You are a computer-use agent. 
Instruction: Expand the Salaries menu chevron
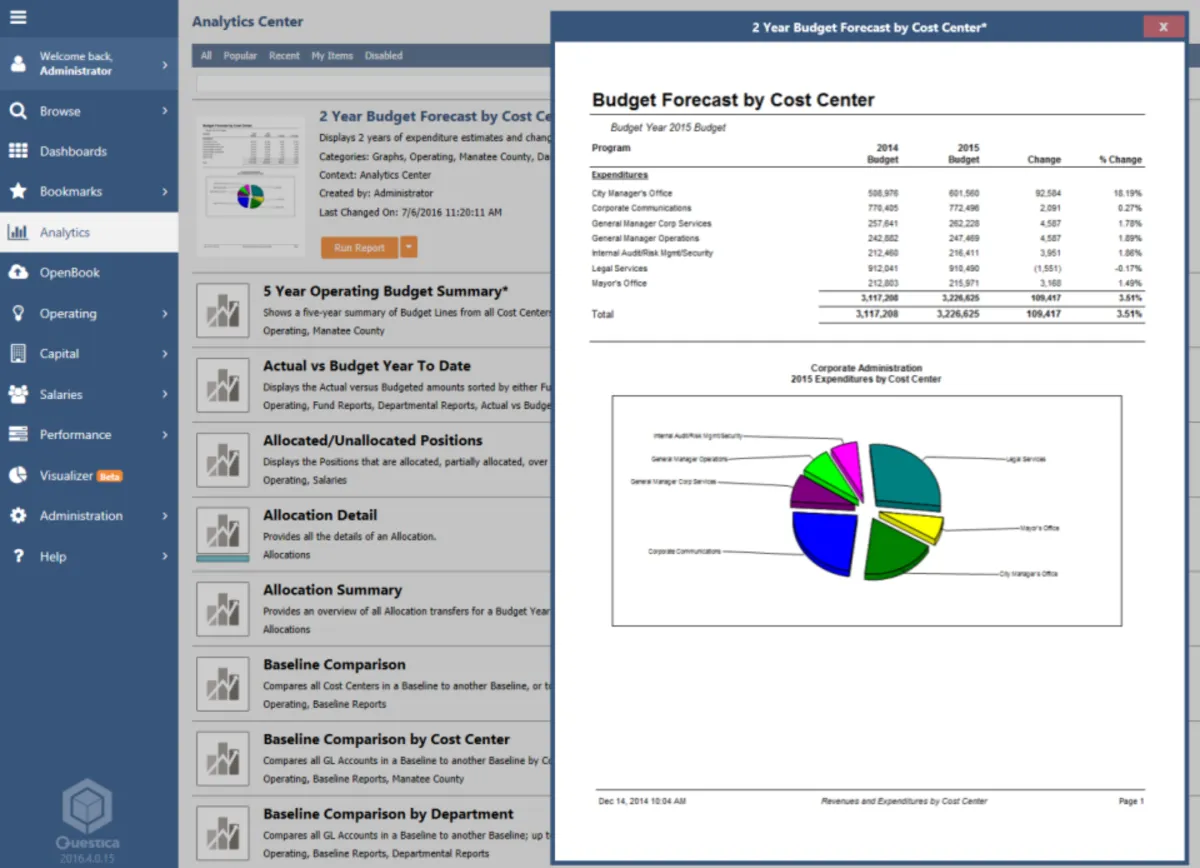(x=165, y=394)
